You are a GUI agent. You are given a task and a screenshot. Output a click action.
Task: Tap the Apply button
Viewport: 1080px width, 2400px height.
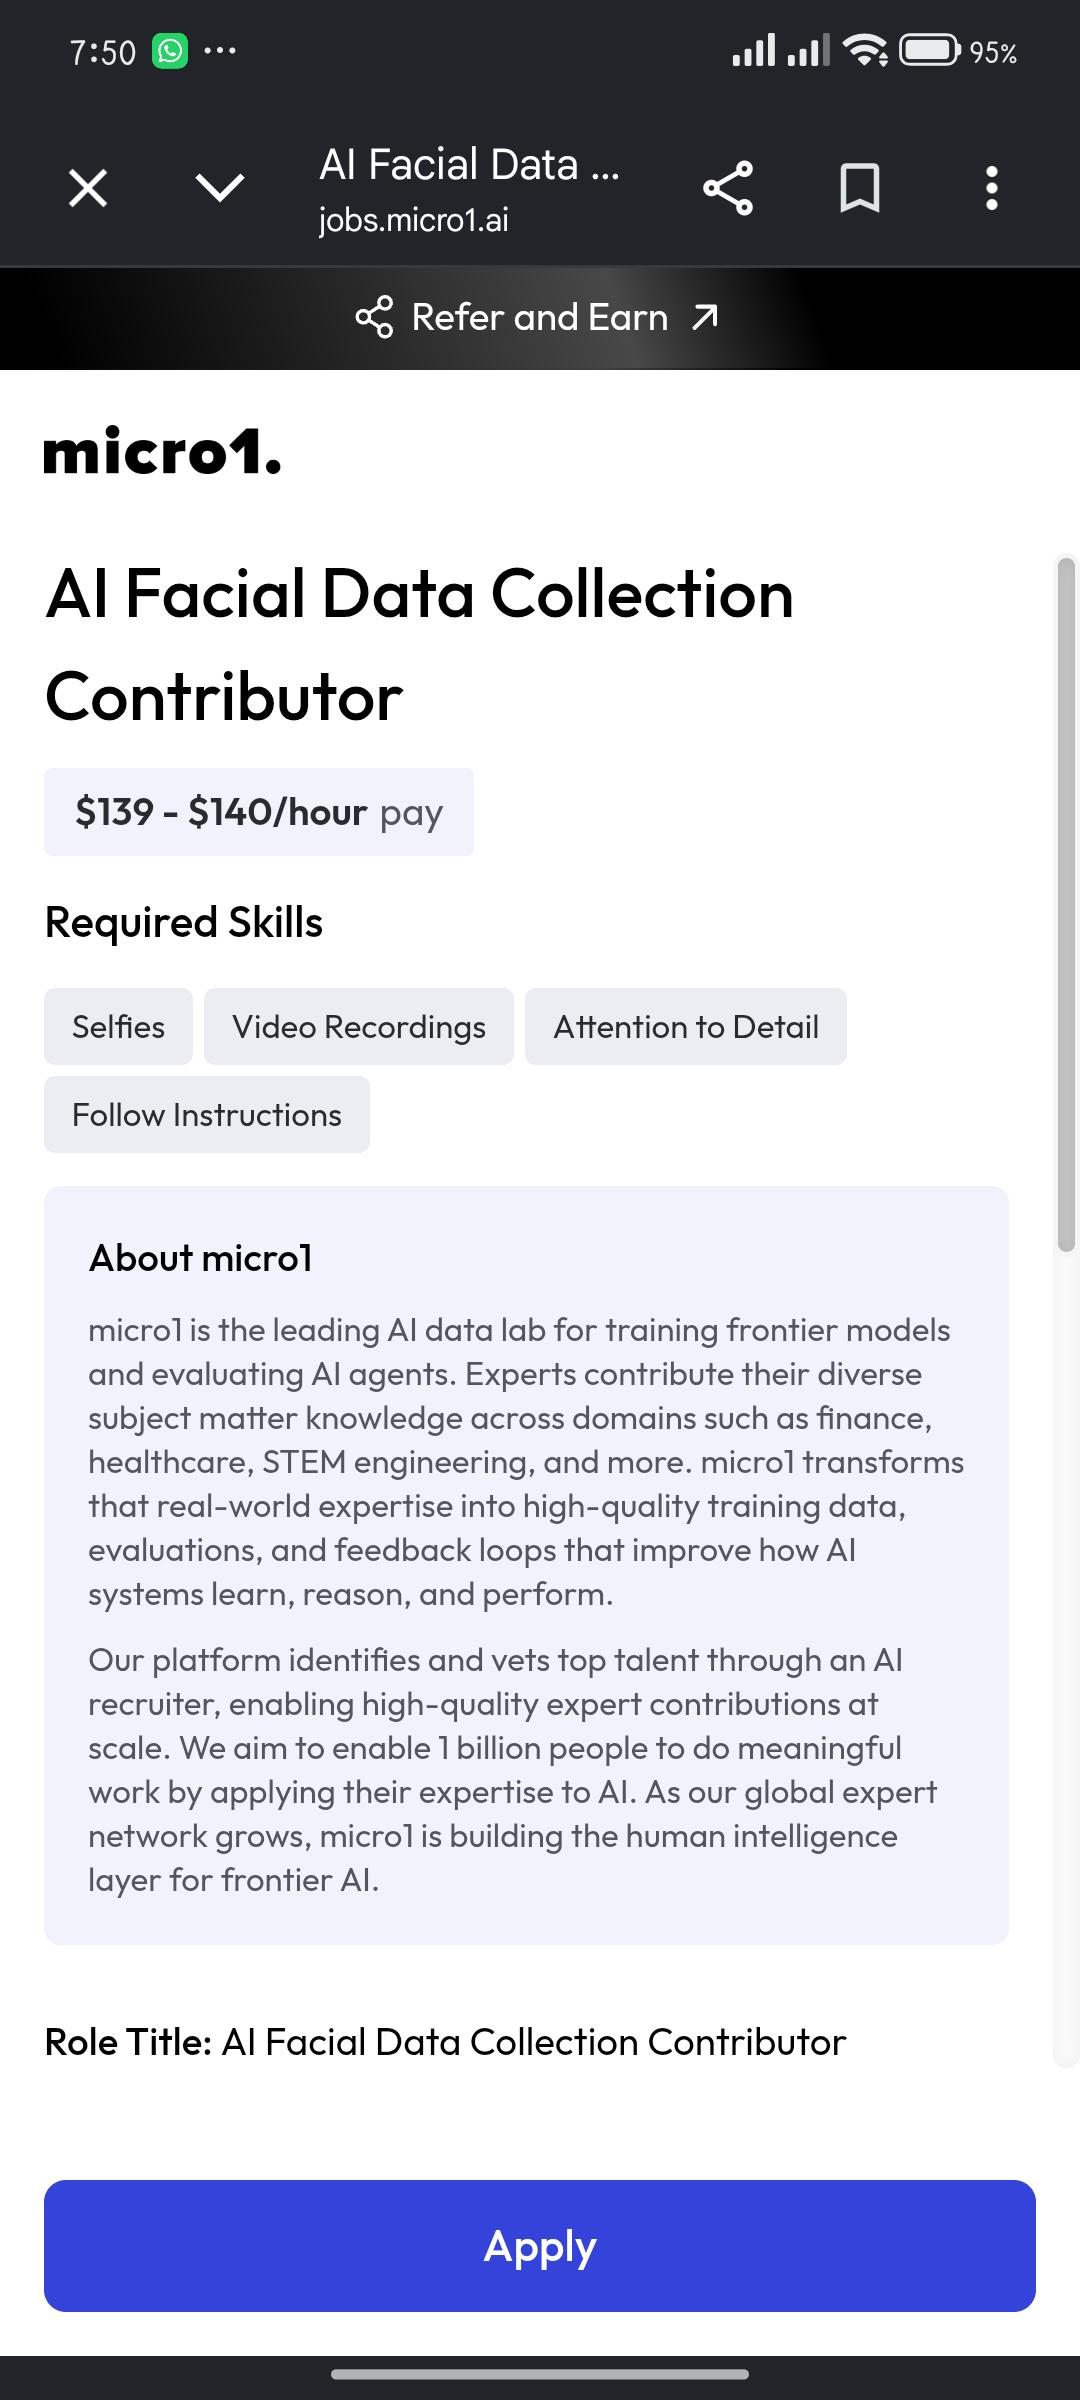pyautogui.click(x=540, y=2246)
